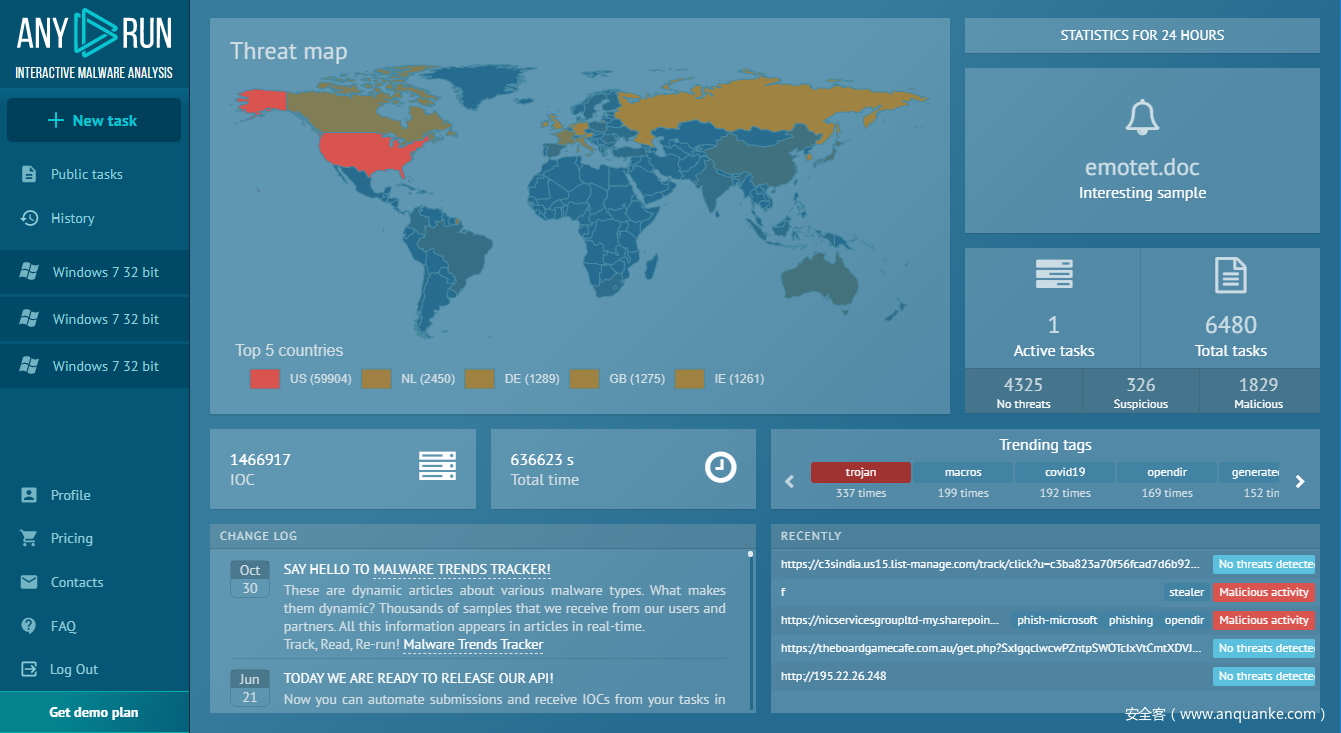Click the Log Out icon
The height and width of the screenshot is (733, 1341).
[x=29, y=669]
